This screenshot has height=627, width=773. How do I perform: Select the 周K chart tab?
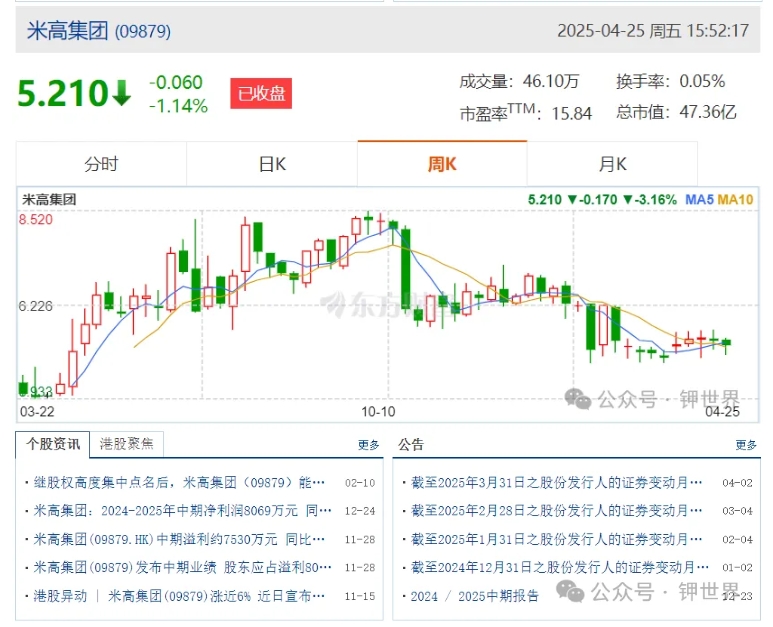pos(442,164)
